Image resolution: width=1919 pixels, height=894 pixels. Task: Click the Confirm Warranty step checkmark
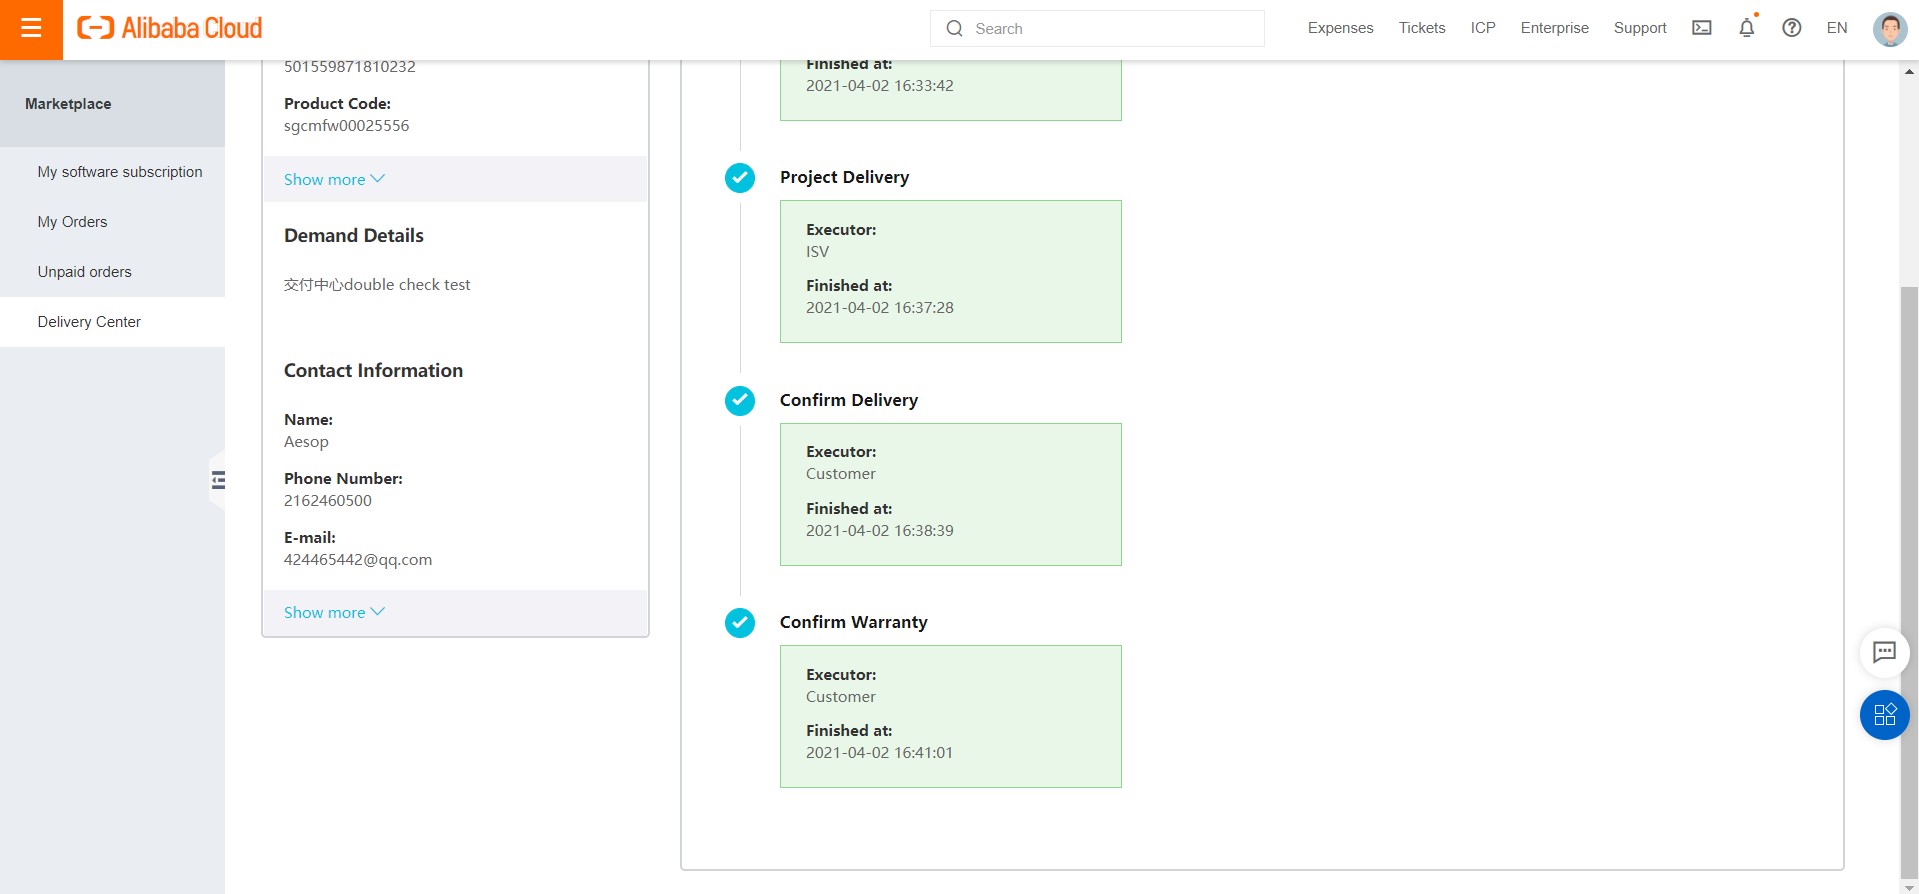[x=740, y=623]
